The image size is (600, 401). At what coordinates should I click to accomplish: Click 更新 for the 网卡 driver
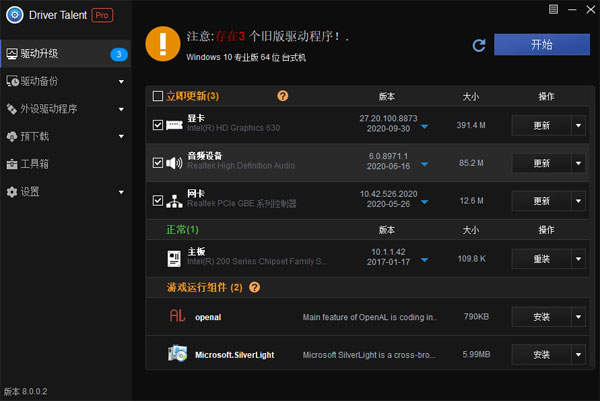pos(541,201)
